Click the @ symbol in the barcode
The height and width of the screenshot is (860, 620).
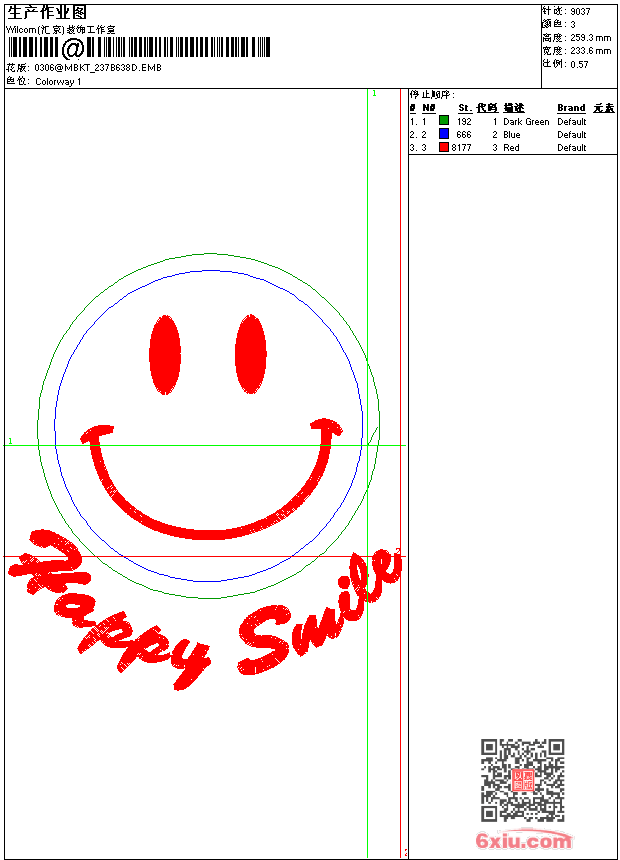coord(72,48)
